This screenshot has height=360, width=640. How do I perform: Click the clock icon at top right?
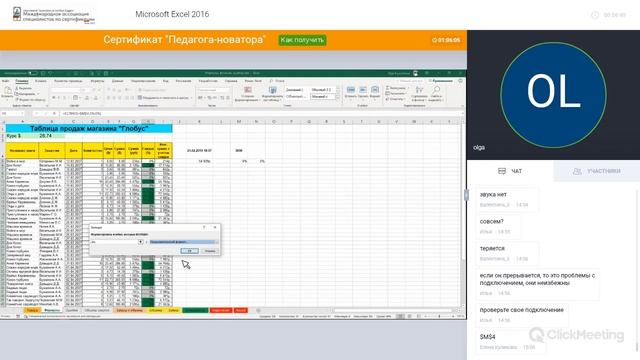click(595, 15)
